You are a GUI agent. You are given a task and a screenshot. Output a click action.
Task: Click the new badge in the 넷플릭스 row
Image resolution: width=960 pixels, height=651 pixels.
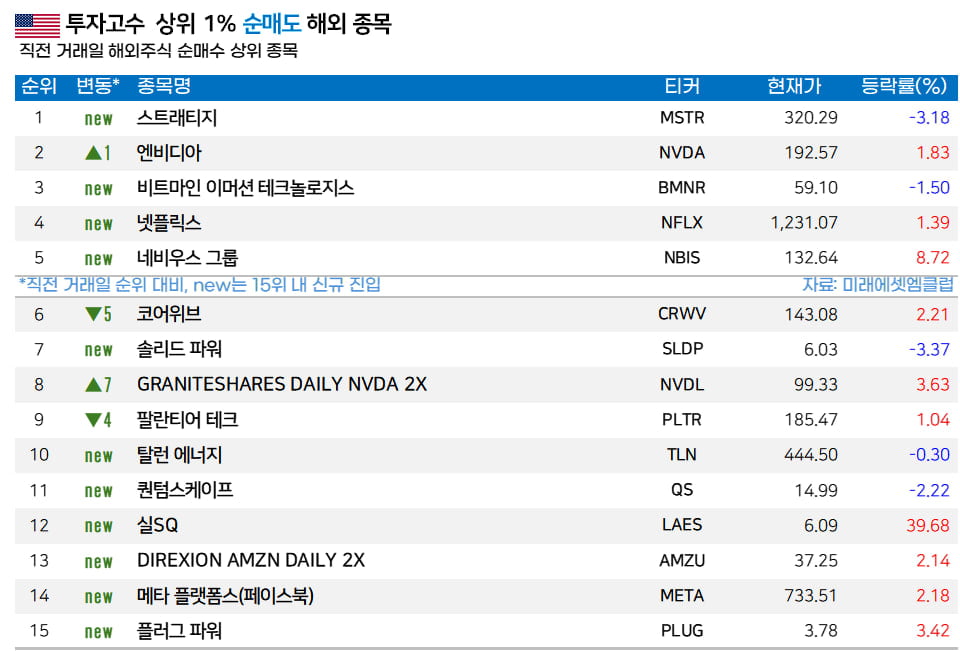98,224
